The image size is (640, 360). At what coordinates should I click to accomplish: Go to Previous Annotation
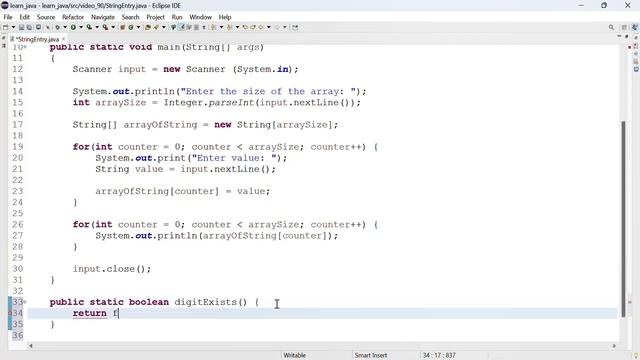[230, 27]
